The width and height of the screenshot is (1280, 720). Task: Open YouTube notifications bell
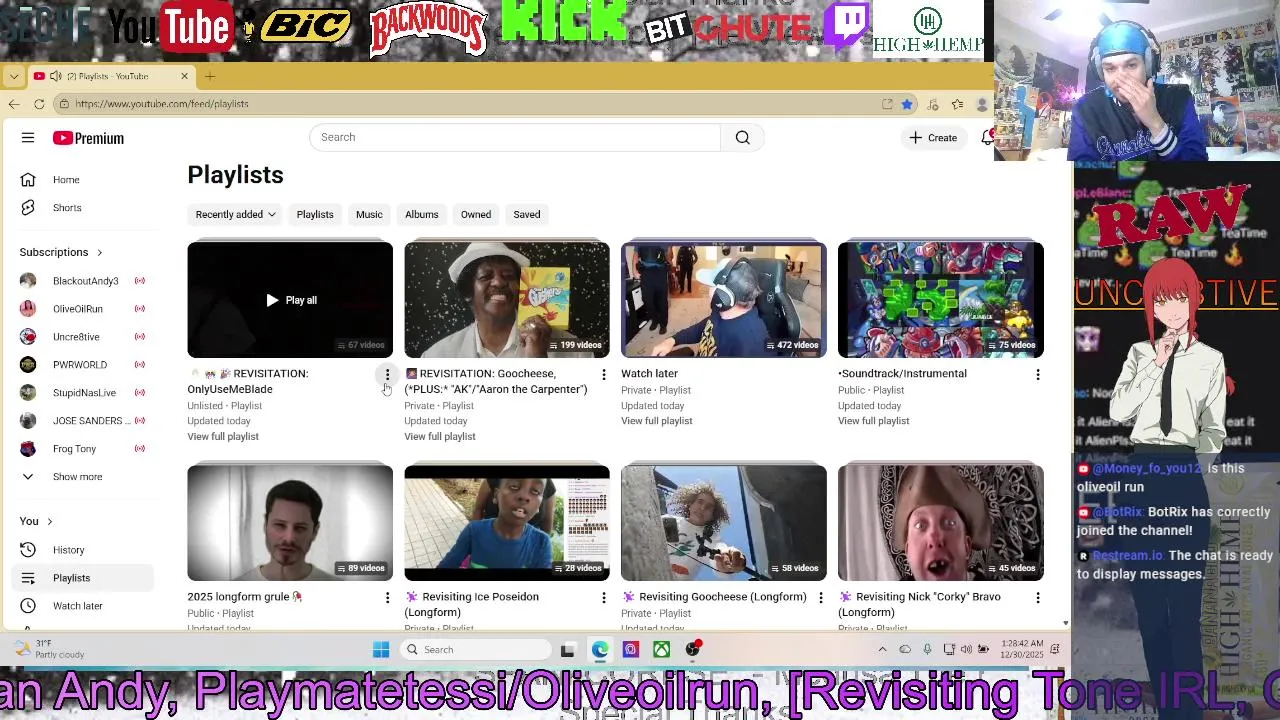coord(987,138)
